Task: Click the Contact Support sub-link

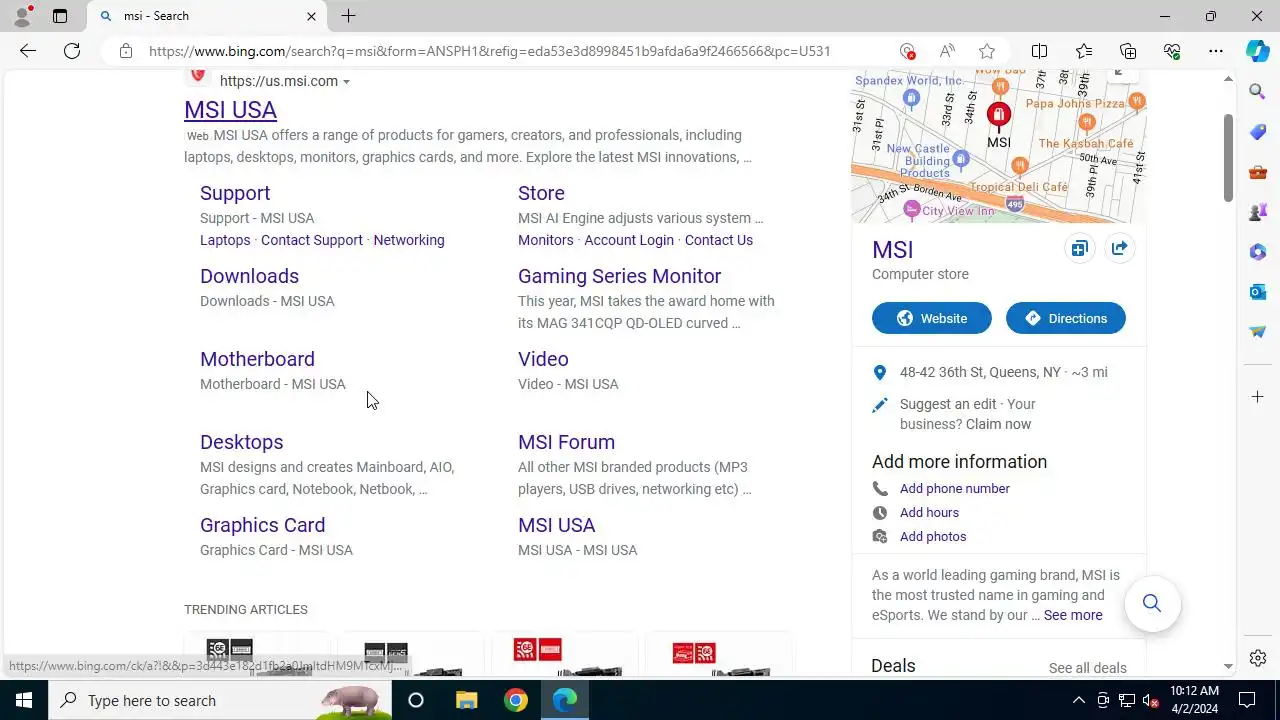Action: [x=312, y=240]
